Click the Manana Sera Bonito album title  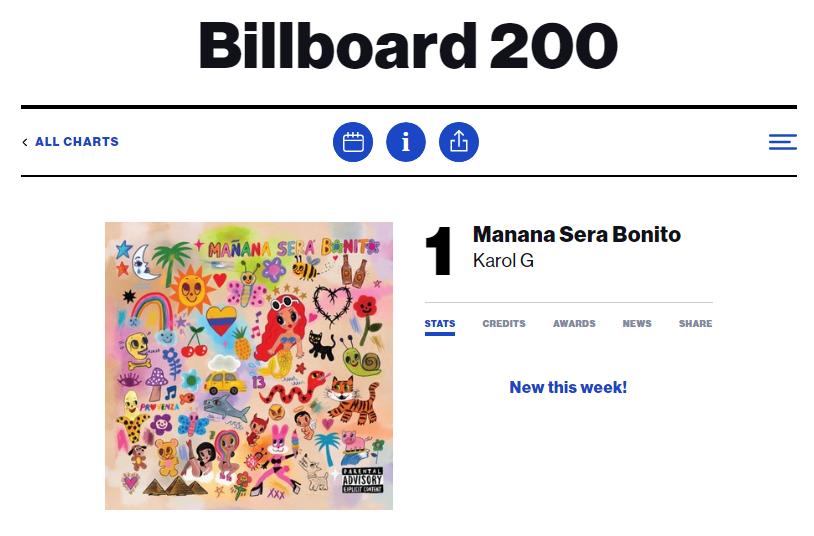(577, 235)
